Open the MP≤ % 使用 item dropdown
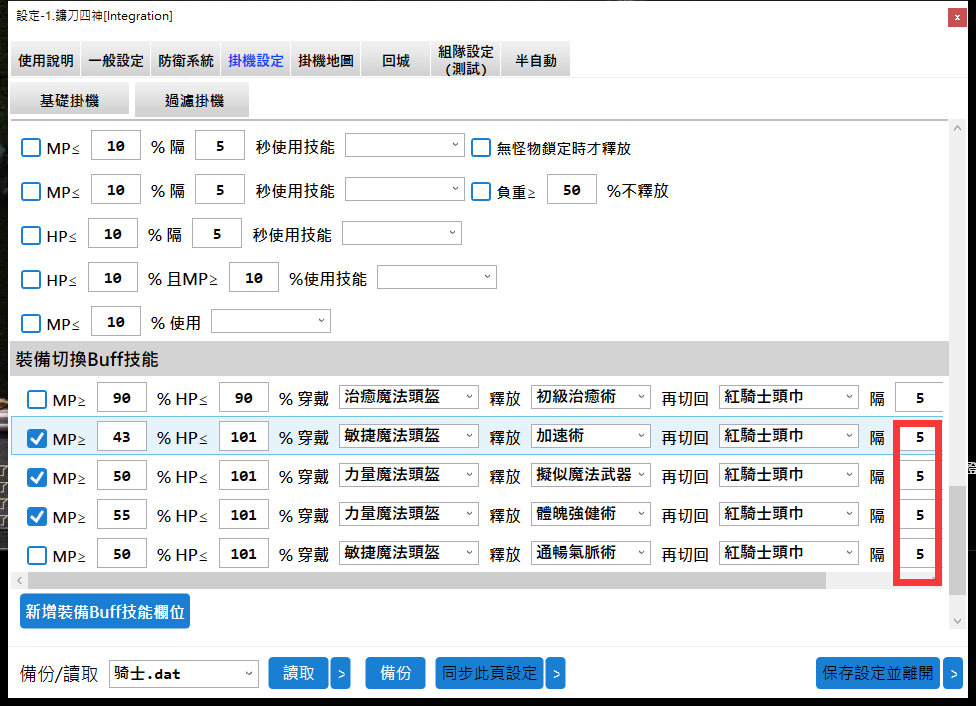The image size is (976, 706). pyautogui.click(x=271, y=321)
